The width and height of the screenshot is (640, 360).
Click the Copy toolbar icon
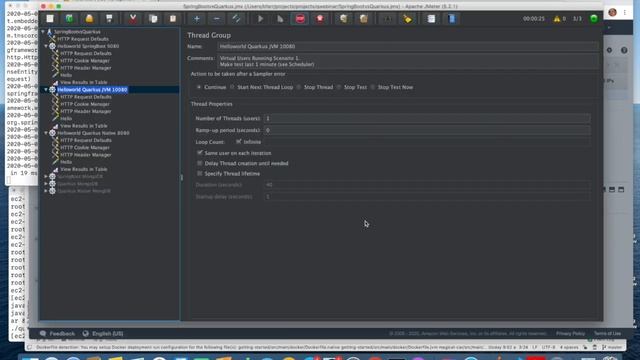click(x=153, y=19)
